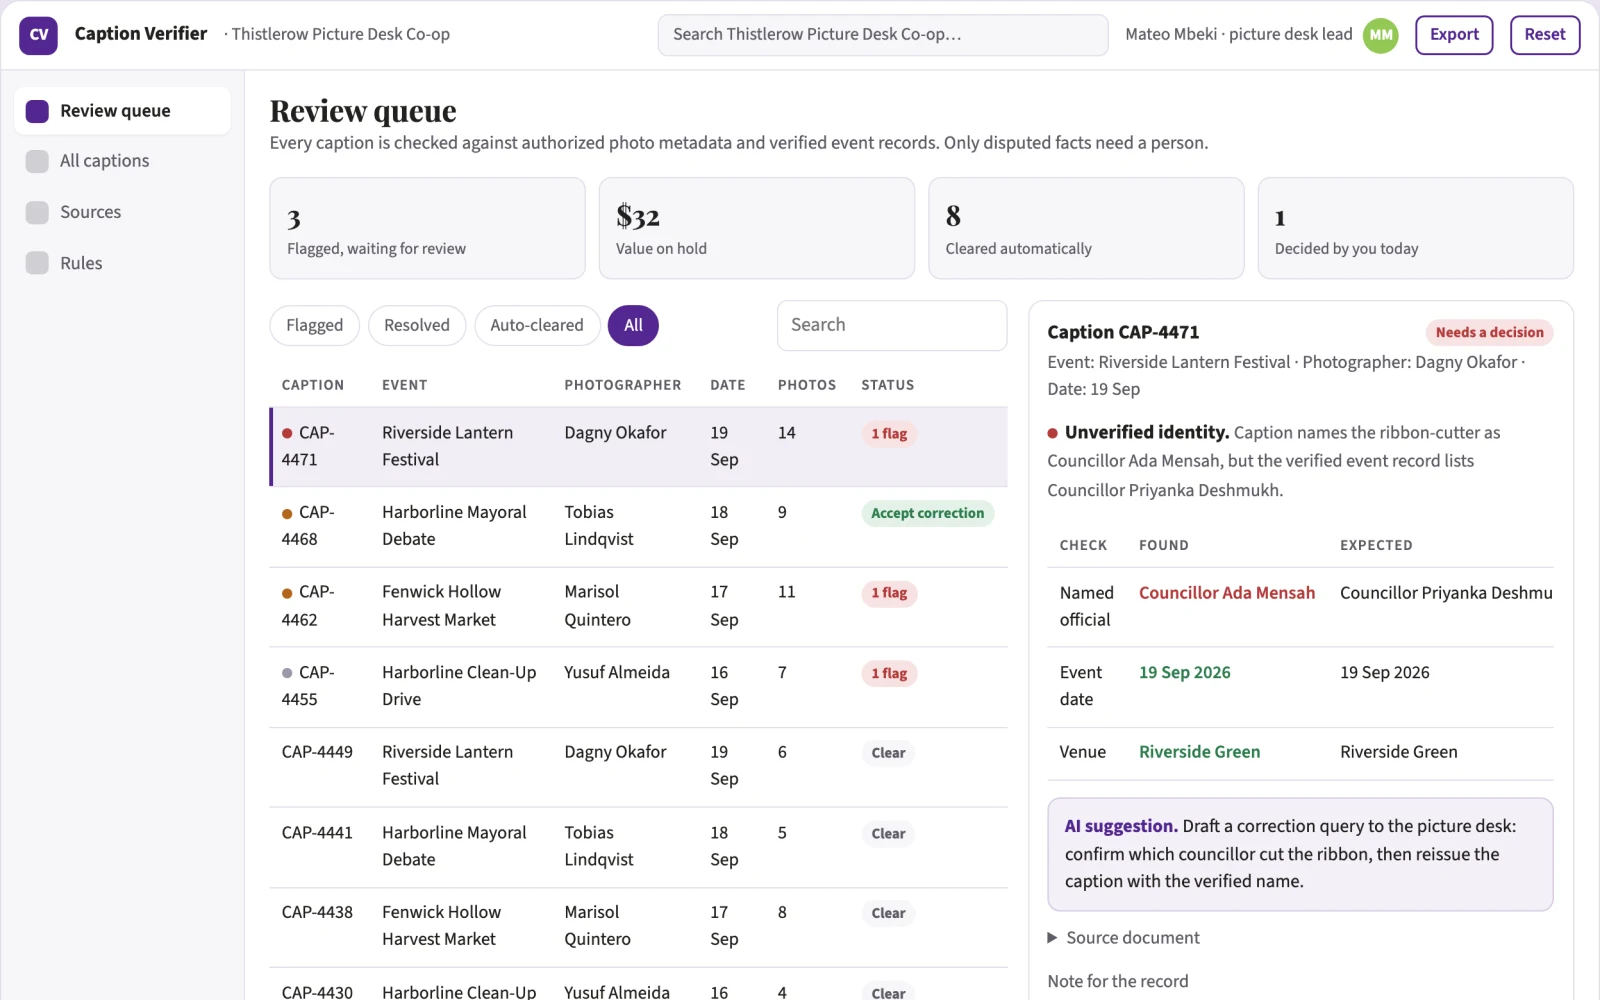Open the Review queue page
The image size is (1600, 1000).
click(x=122, y=111)
